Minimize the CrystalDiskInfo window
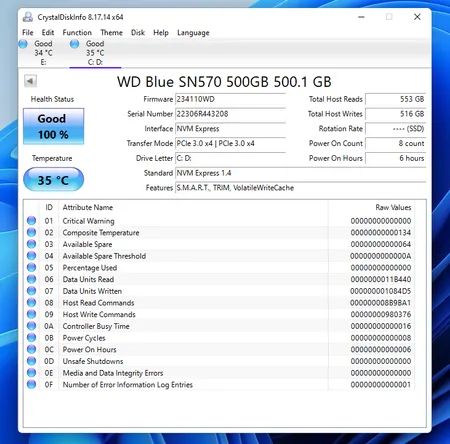This screenshot has width=450, height=444. (x=361, y=17)
